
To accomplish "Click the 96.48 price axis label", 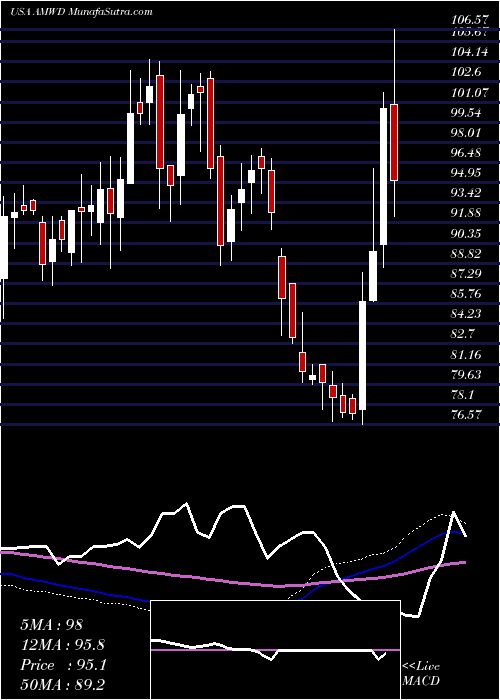I will (466, 153).
